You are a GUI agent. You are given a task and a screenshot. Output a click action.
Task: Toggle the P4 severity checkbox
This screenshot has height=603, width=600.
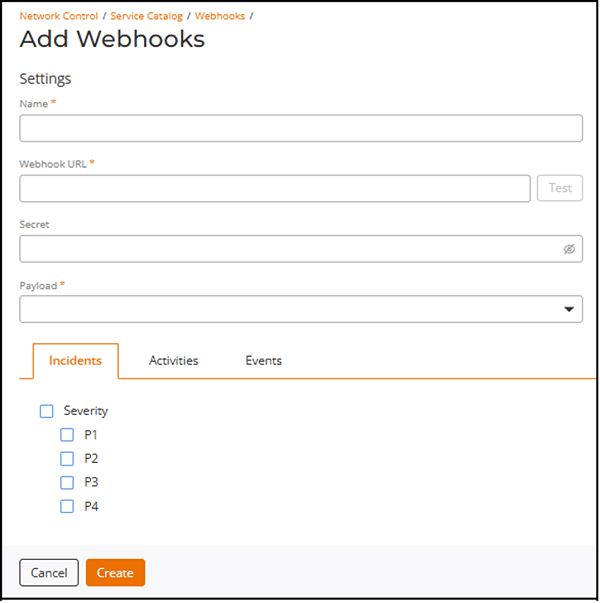(x=67, y=507)
